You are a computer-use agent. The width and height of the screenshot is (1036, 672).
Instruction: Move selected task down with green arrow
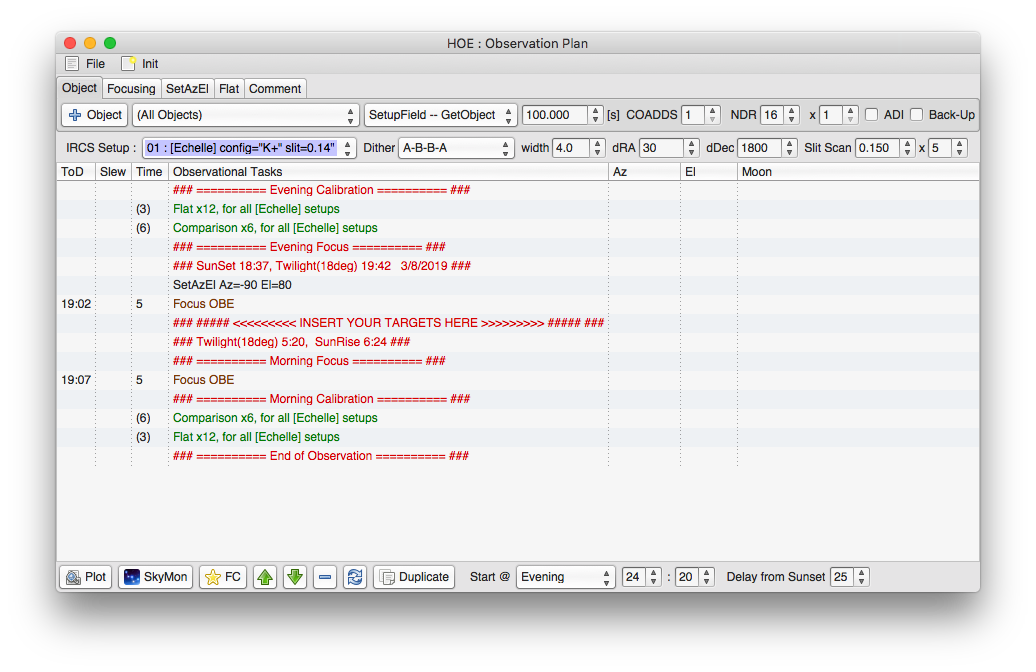pyautogui.click(x=295, y=576)
